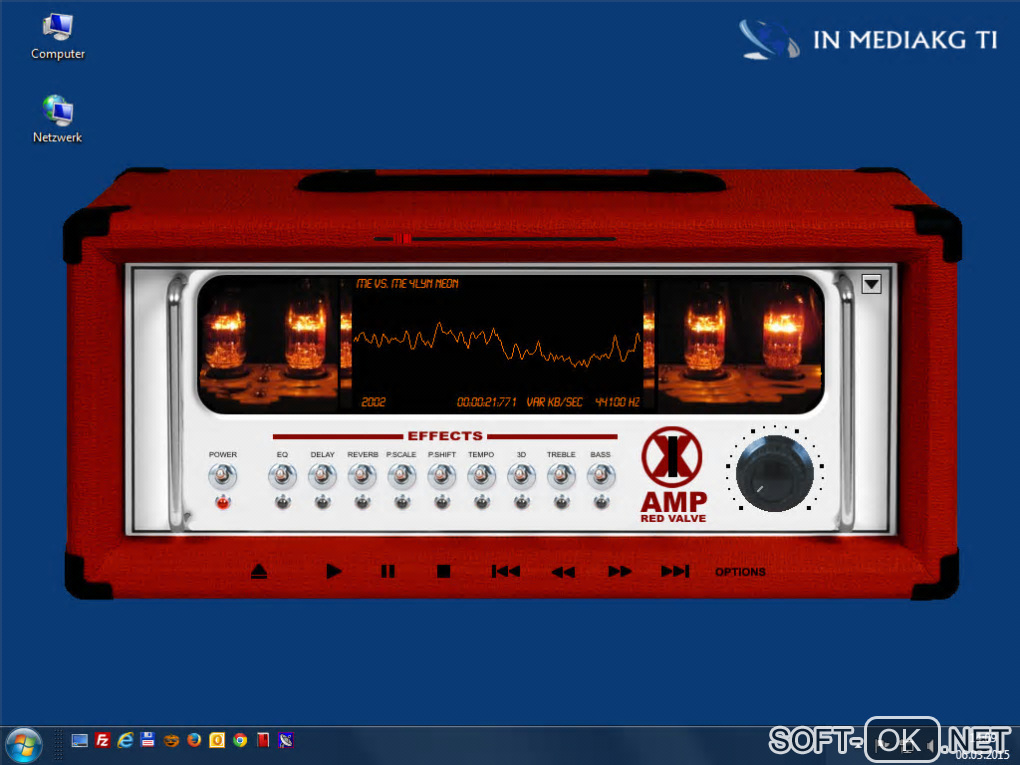
Task: Pause the current track
Action: tap(388, 571)
